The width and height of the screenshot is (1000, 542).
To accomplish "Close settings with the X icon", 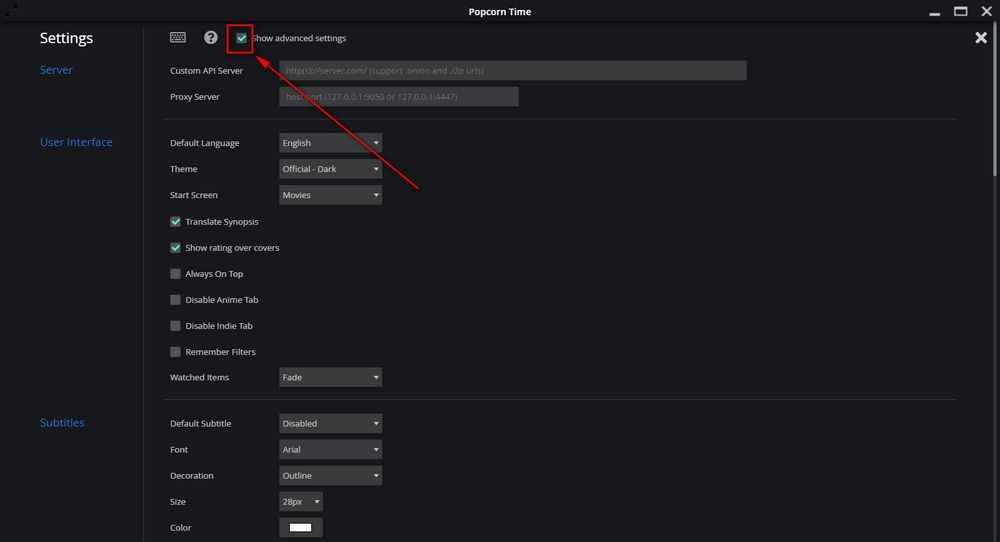I will pyautogui.click(x=981, y=38).
